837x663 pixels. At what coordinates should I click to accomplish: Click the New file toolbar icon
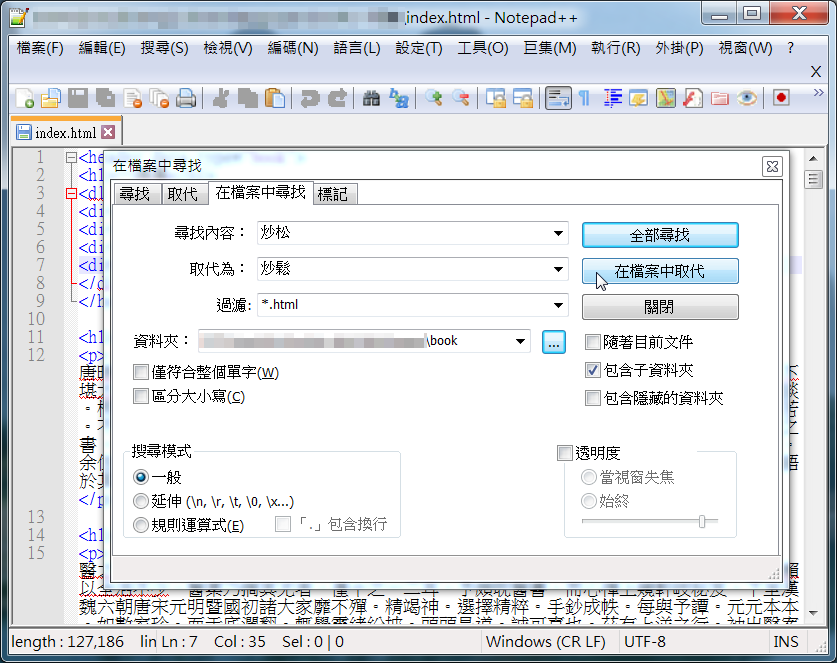(x=25, y=98)
